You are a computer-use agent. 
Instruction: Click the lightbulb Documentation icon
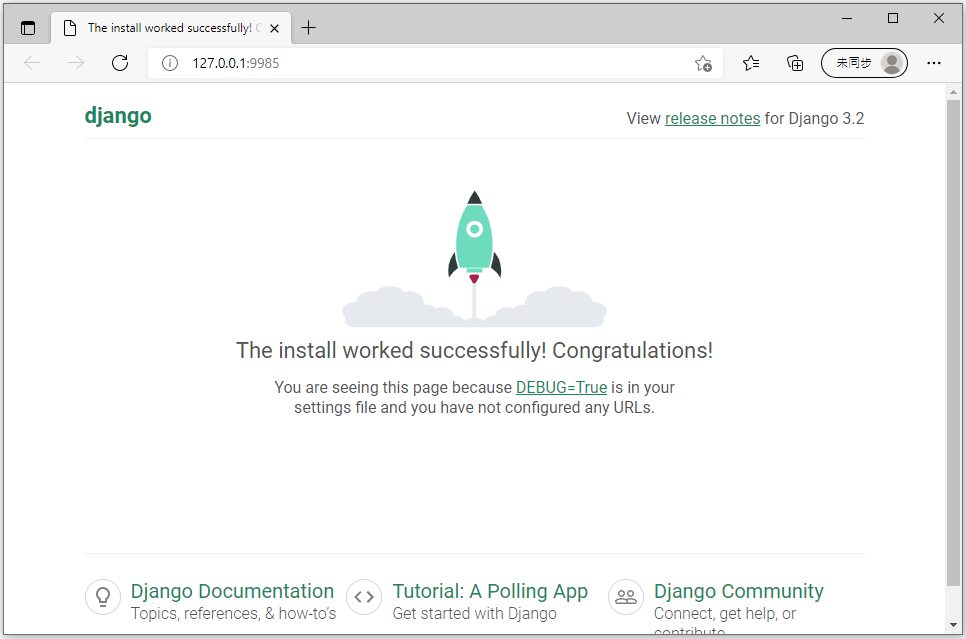103,597
